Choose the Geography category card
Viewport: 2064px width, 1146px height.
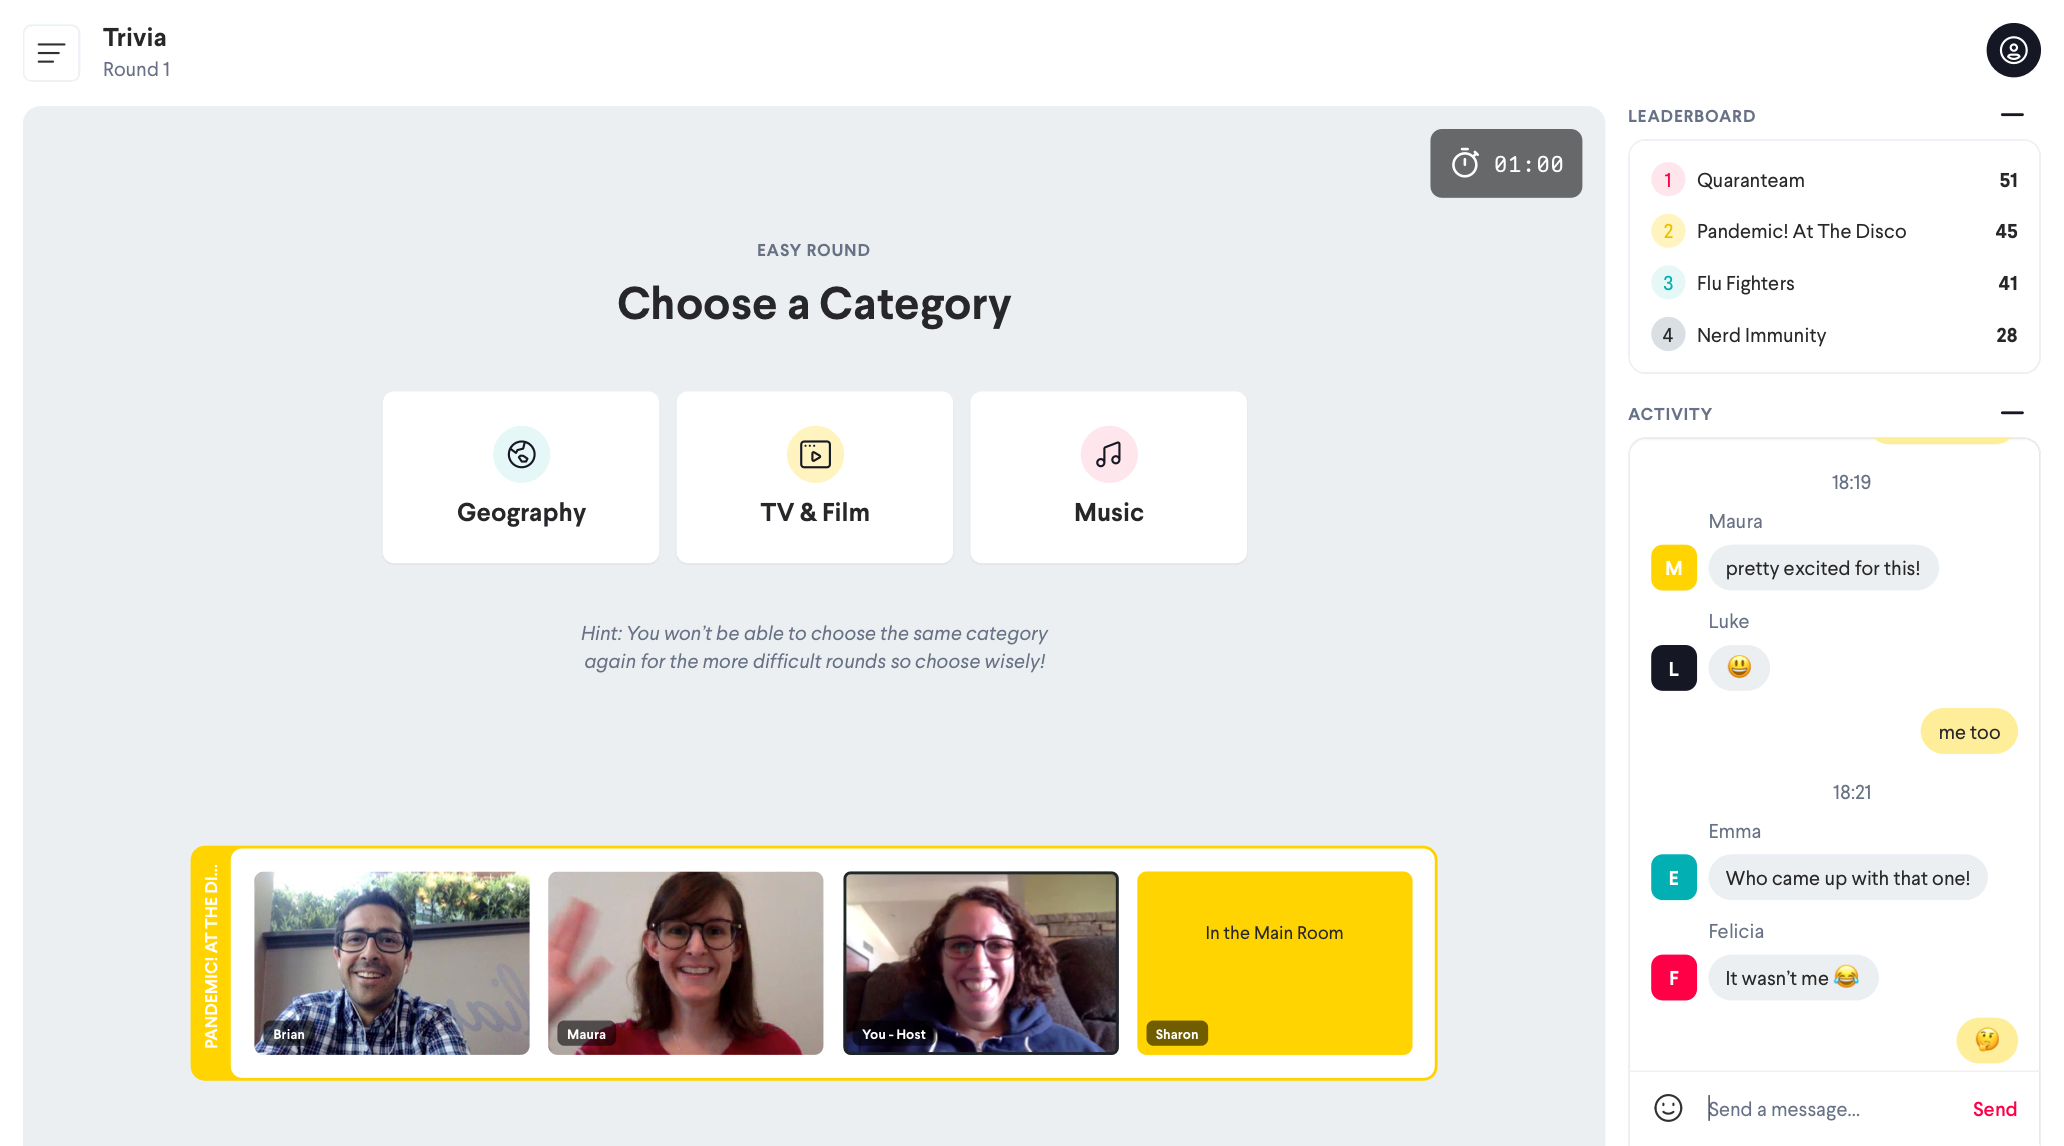521,477
